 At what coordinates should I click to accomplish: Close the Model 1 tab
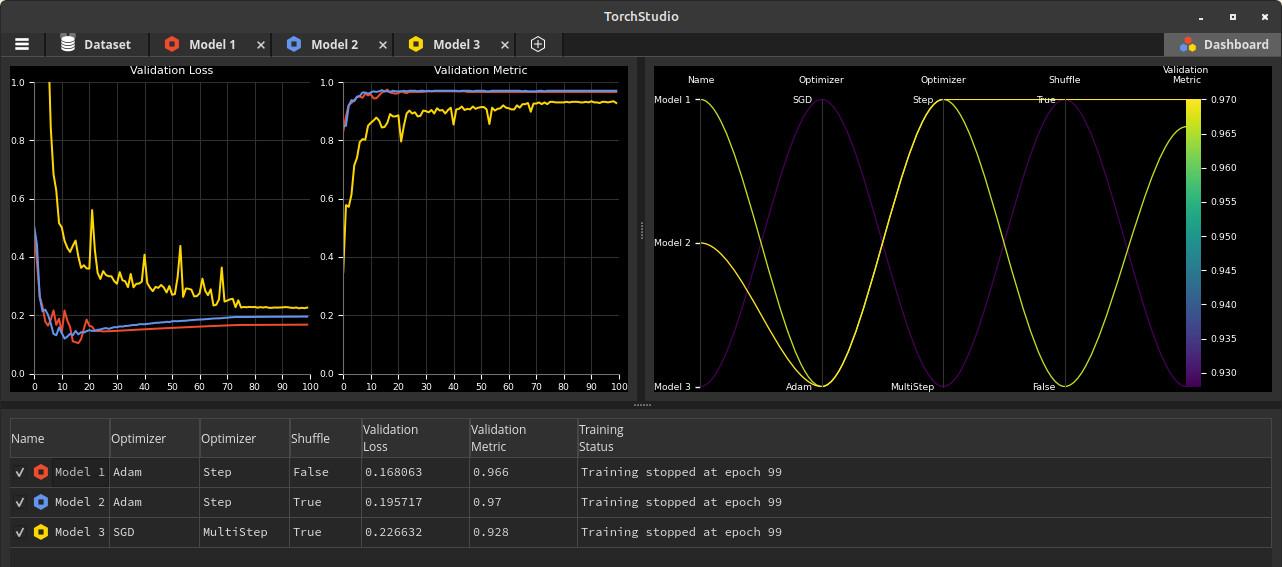261,45
